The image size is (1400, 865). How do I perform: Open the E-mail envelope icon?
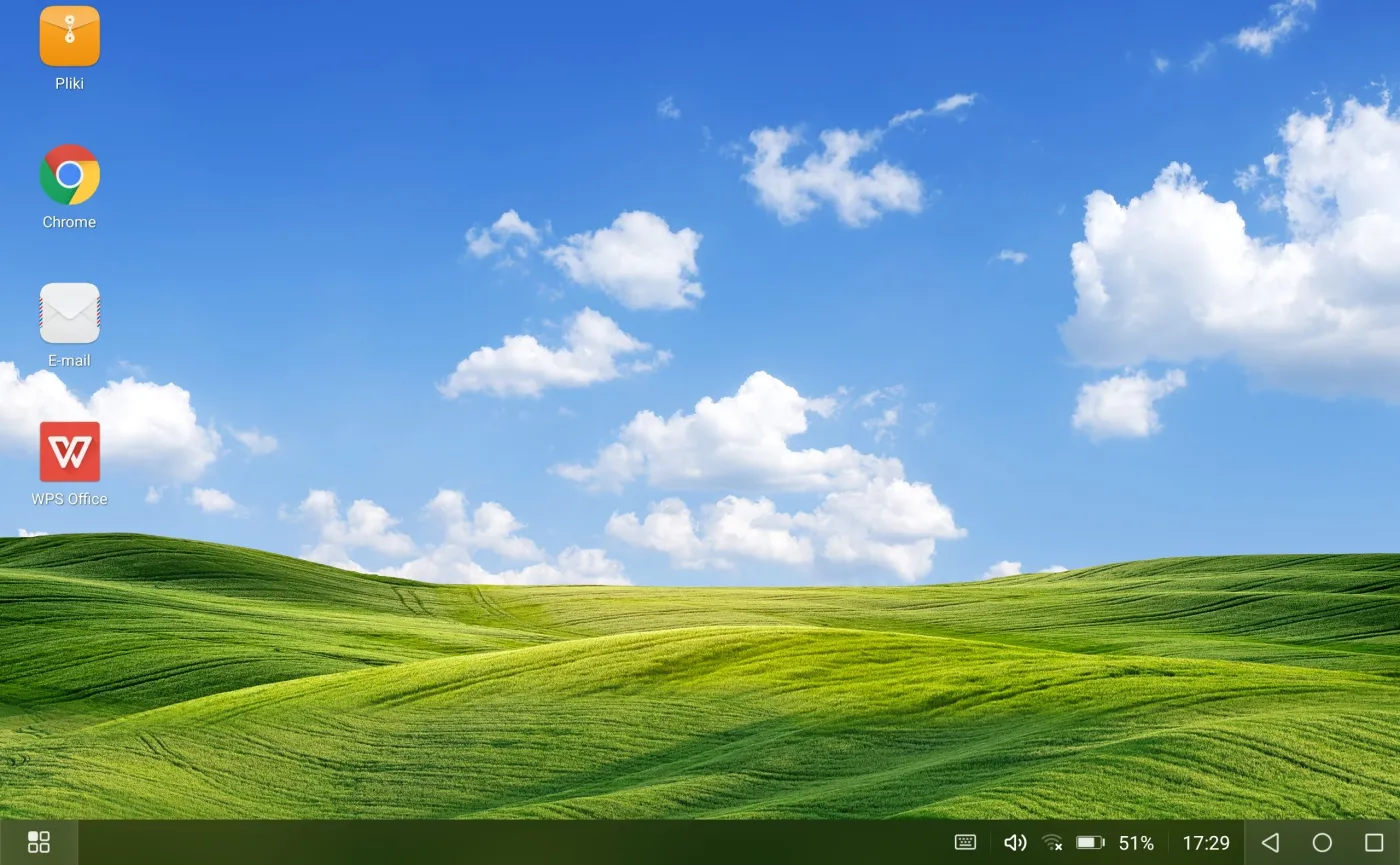tap(69, 313)
